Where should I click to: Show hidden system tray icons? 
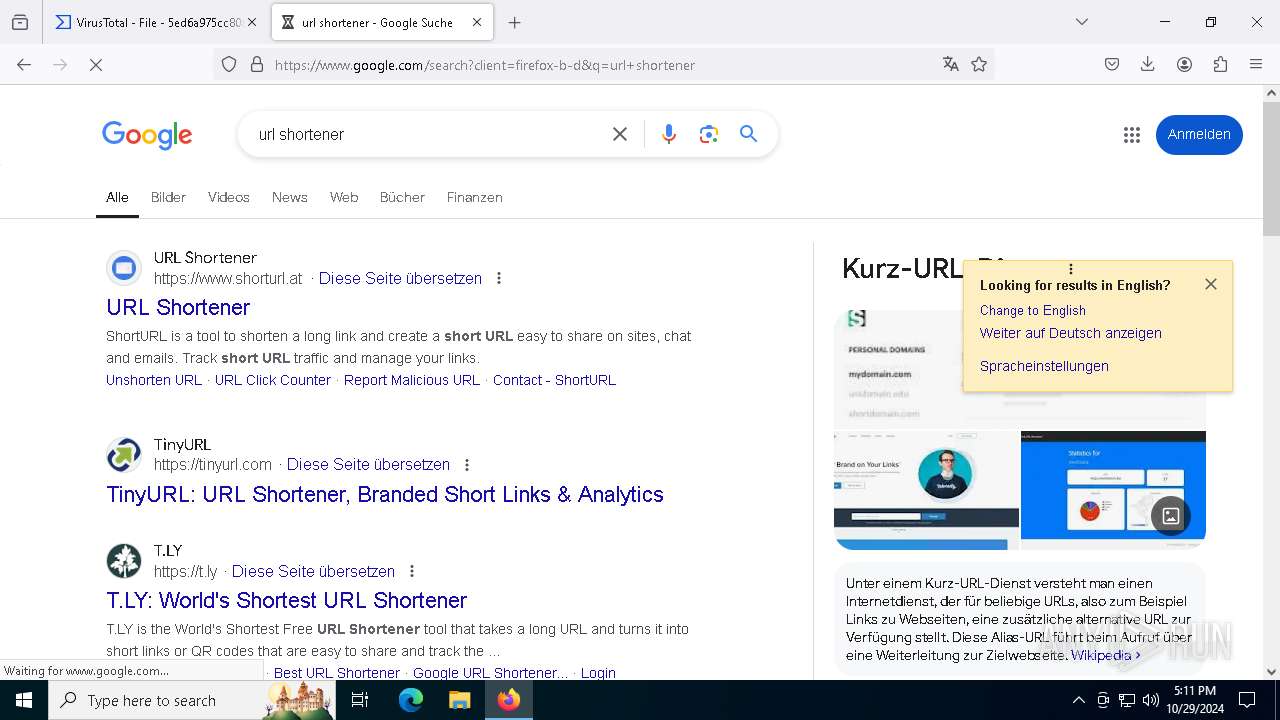[x=1078, y=700]
